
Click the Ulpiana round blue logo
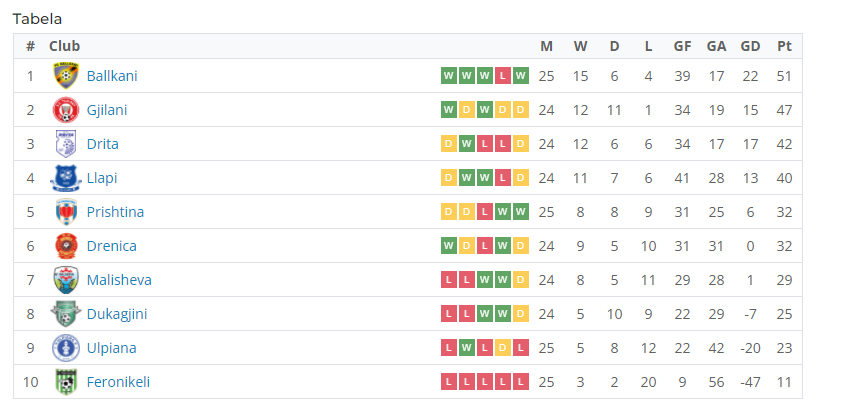[66, 348]
